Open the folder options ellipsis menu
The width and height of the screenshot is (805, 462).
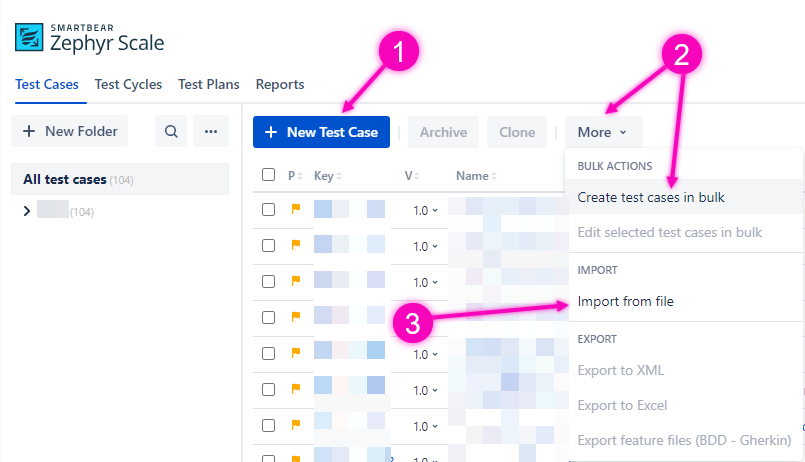210,131
